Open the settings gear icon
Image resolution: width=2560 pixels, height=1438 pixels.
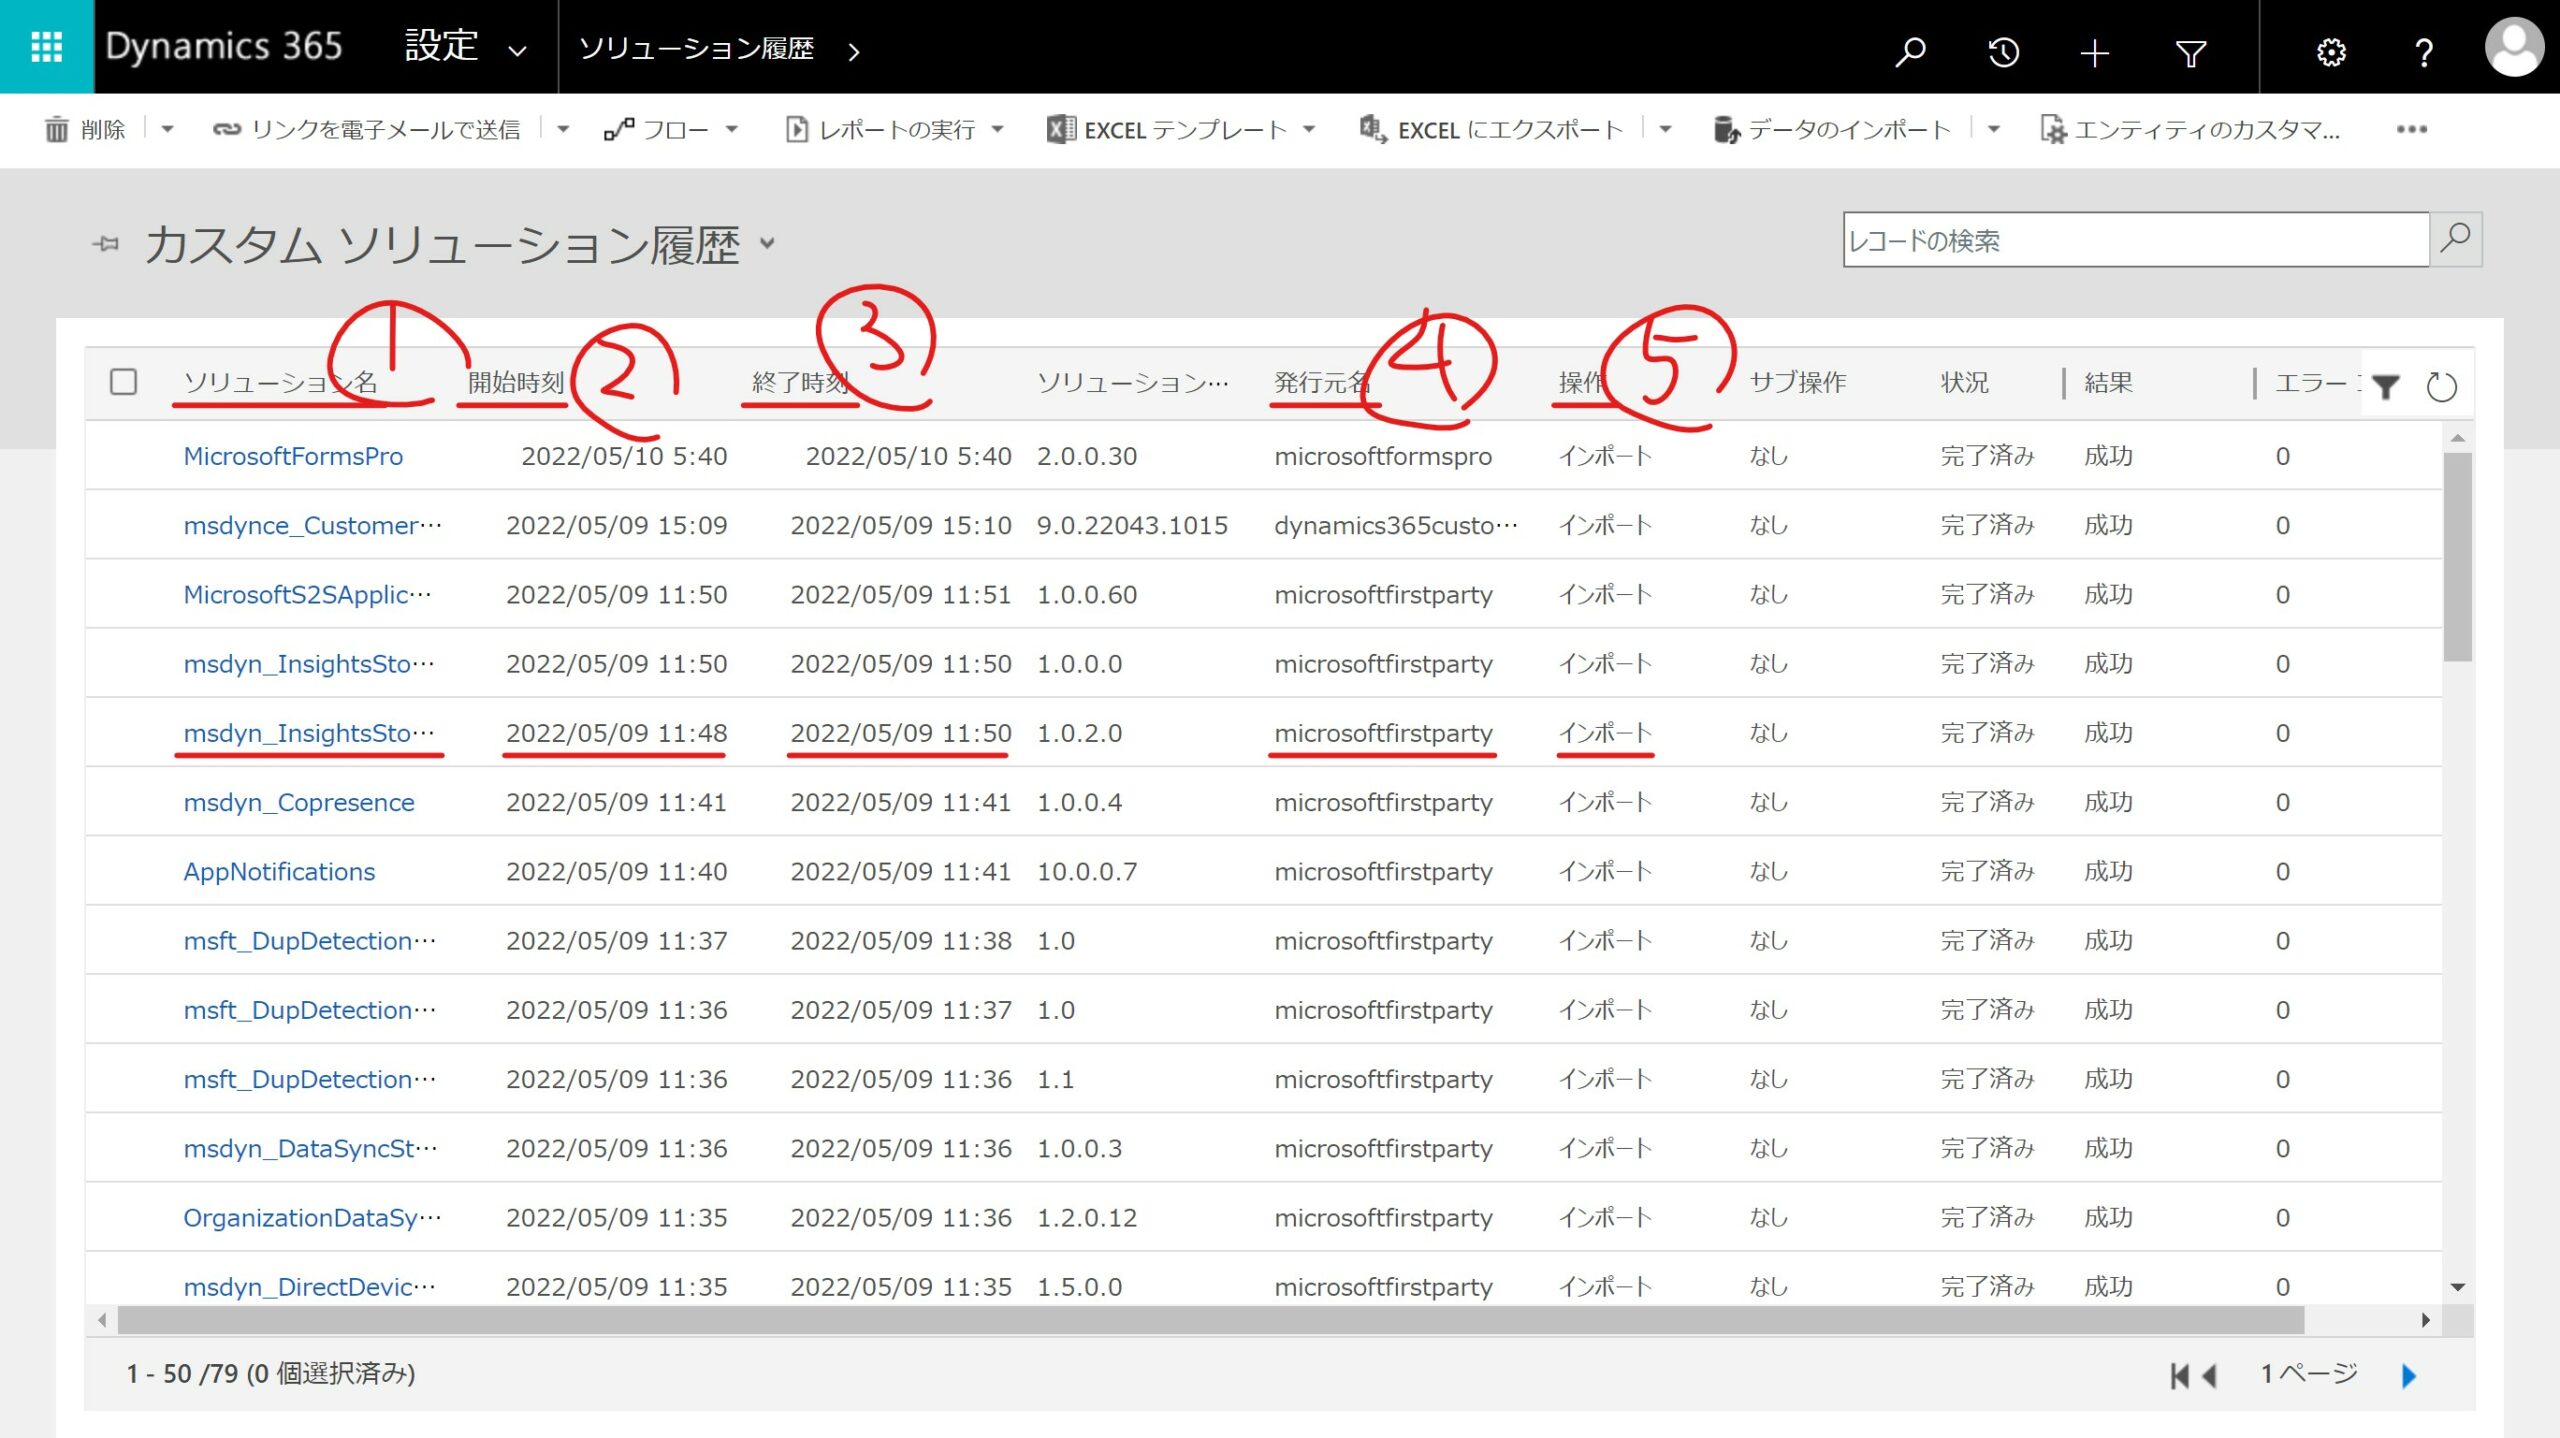tap(2330, 52)
